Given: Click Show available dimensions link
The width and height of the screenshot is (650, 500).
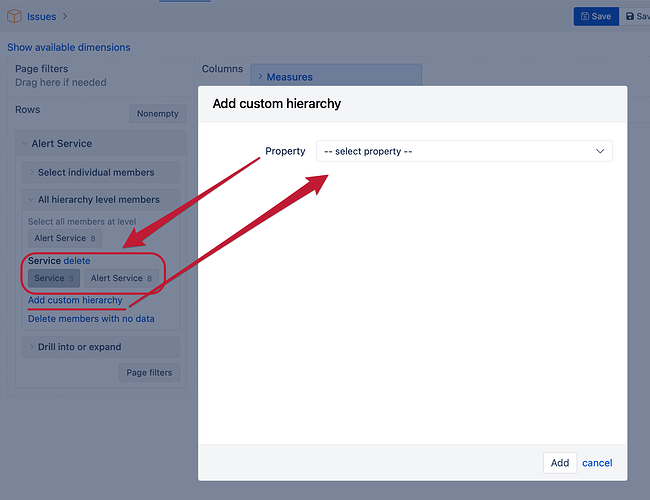Looking at the screenshot, I should 69,47.
